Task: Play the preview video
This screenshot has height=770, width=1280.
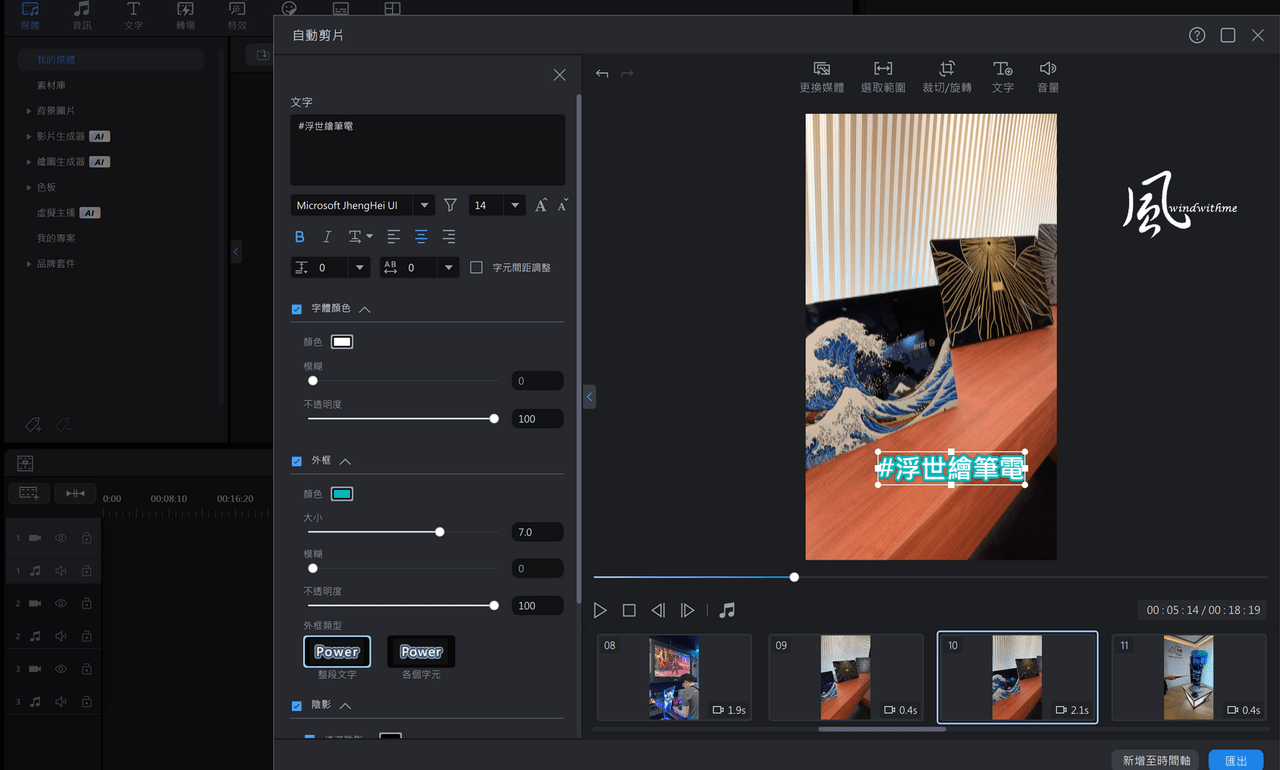Action: tap(600, 610)
